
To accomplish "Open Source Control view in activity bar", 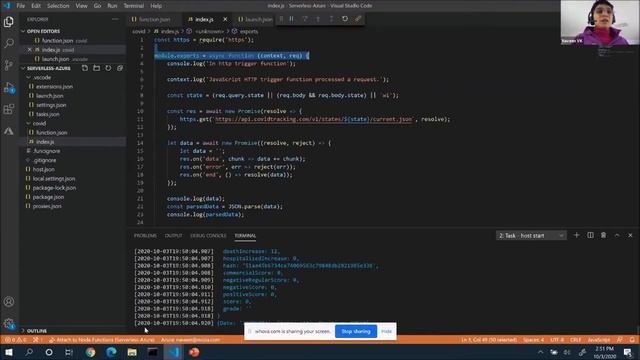I will pyautogui.click(x=9, y=65).
